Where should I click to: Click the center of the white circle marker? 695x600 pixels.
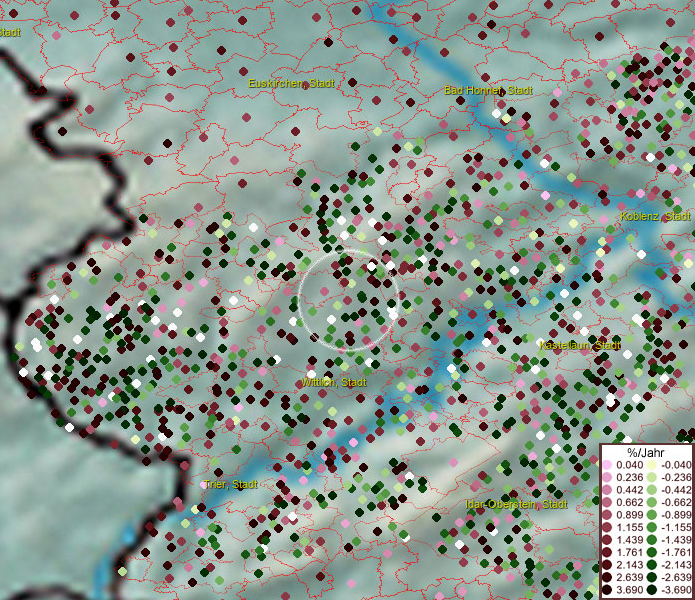(349, 300)
